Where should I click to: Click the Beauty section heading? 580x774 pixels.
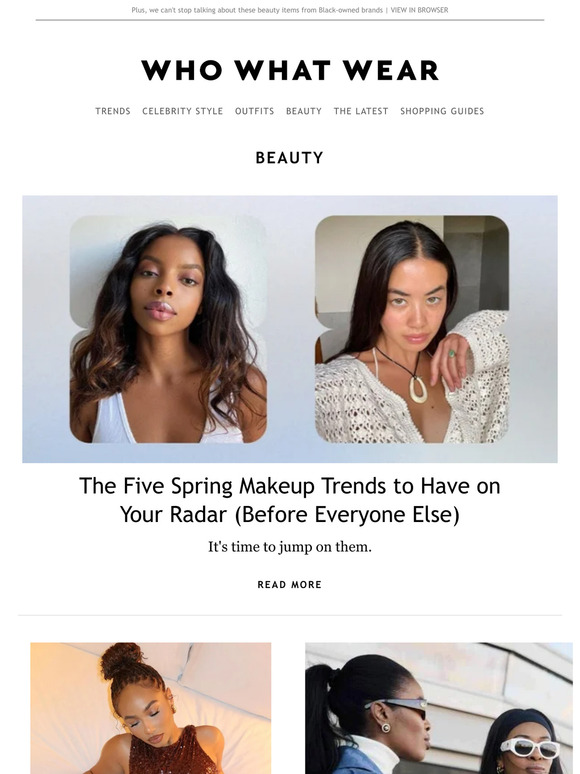click(x=290, y=158)
